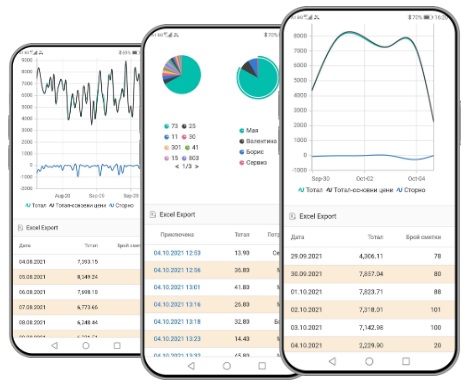The image size is (471, 387).
Task: Tap the recent-apps square on the left phone
Action: tap(117, 345)
